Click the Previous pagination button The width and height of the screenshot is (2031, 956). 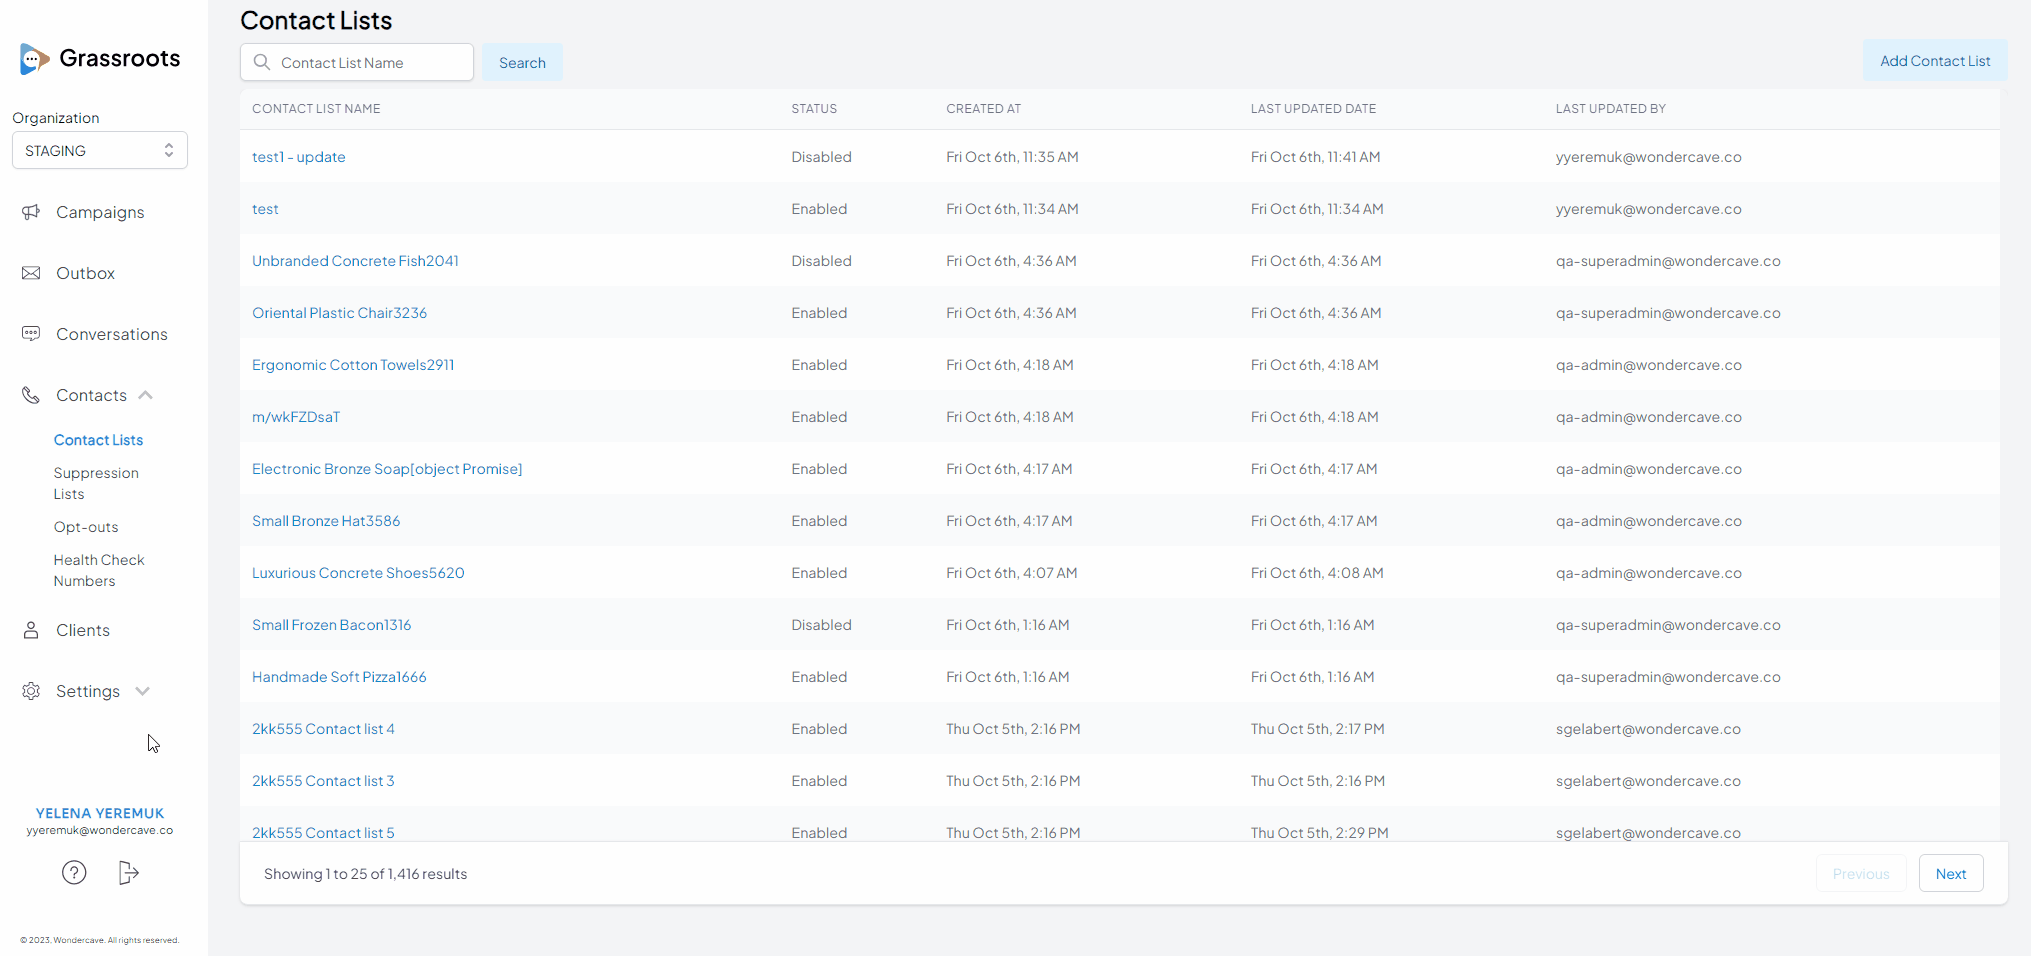pos(1861,874)
